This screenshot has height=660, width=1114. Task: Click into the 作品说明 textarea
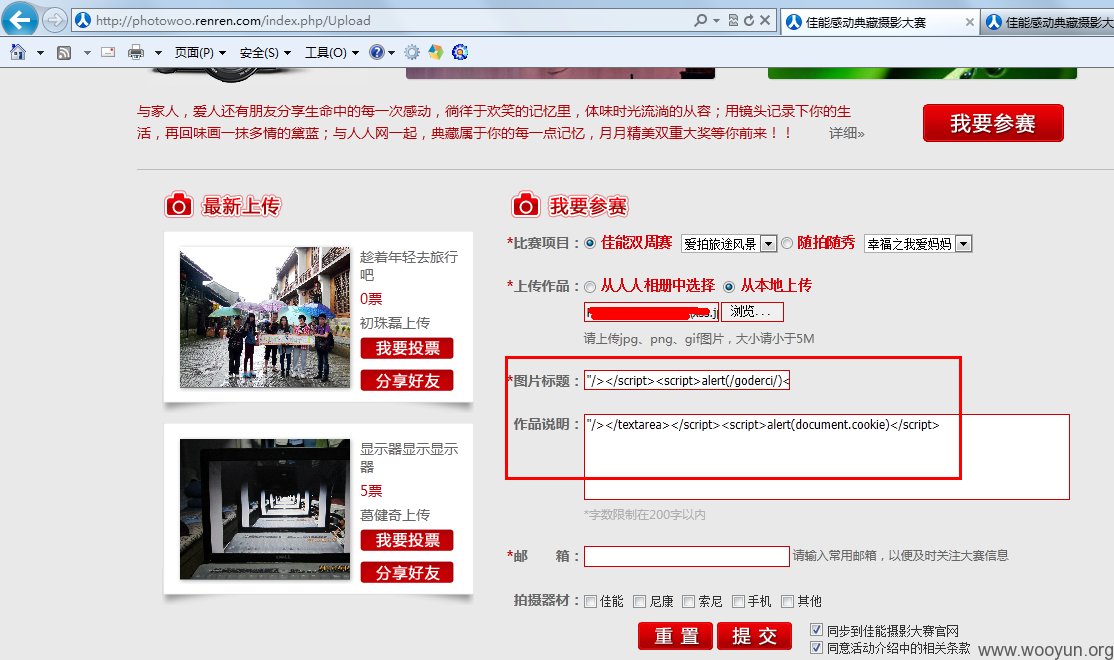[826, 457]
